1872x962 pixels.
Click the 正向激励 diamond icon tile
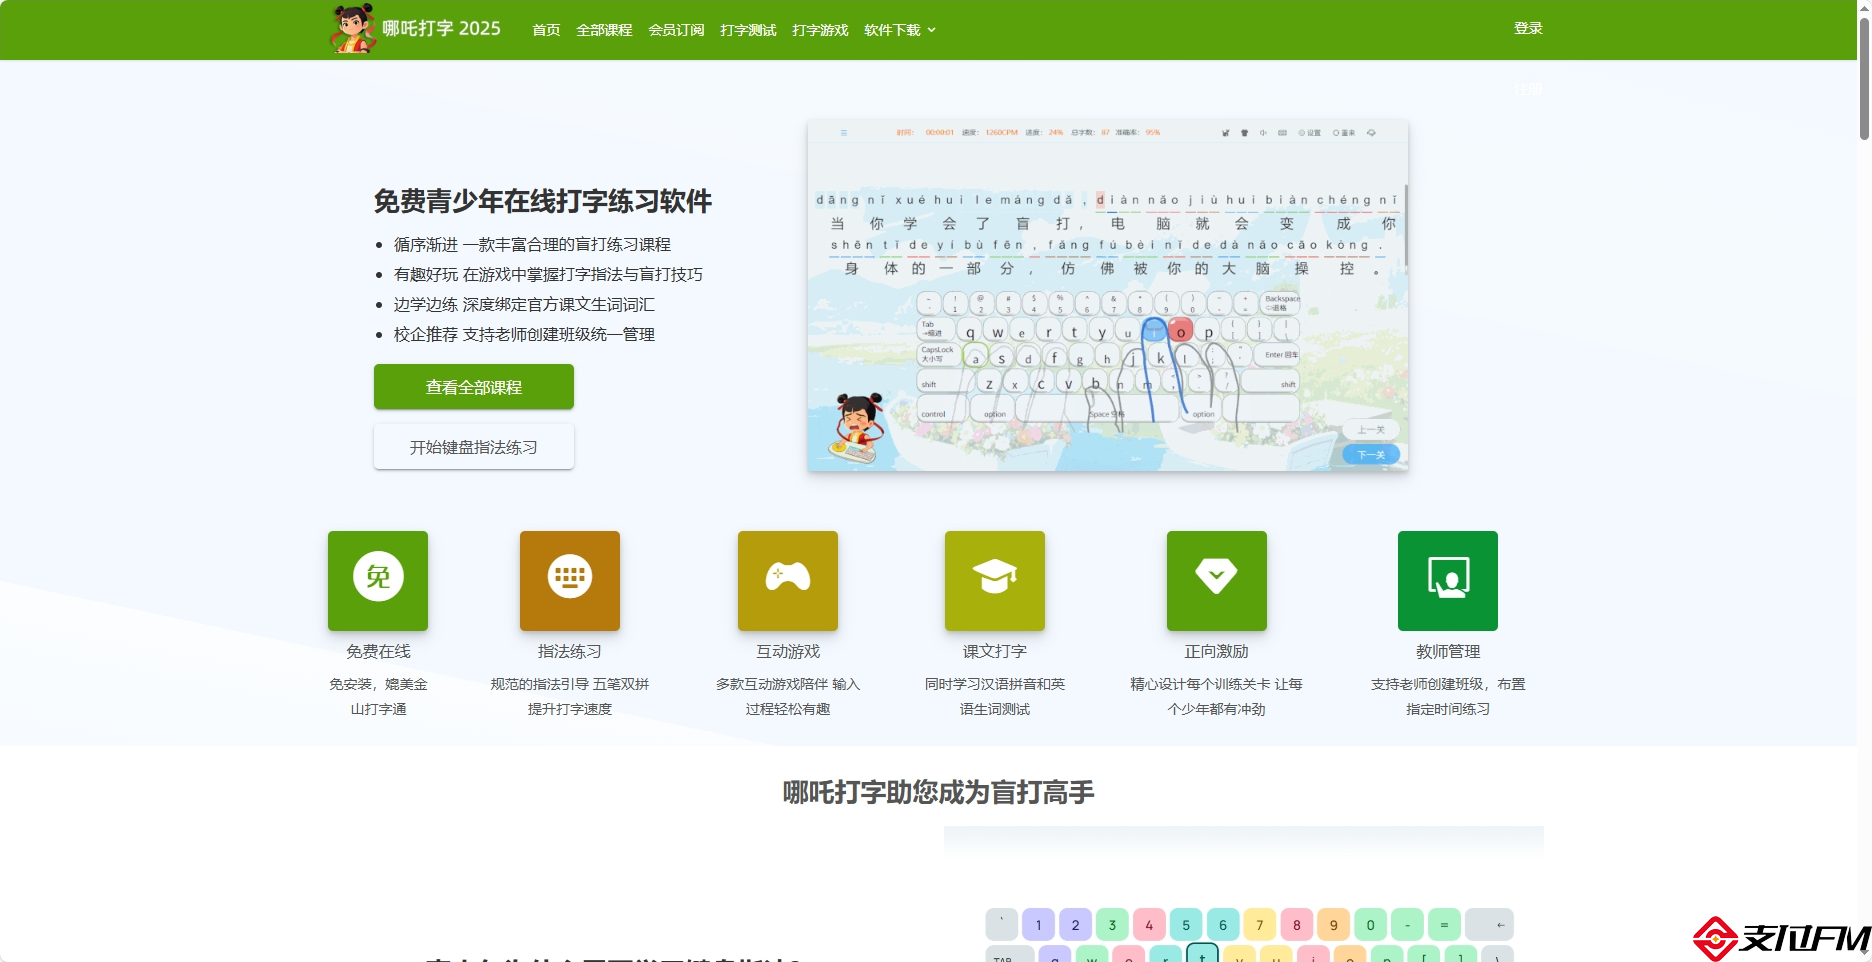(x=1217, y=581)
